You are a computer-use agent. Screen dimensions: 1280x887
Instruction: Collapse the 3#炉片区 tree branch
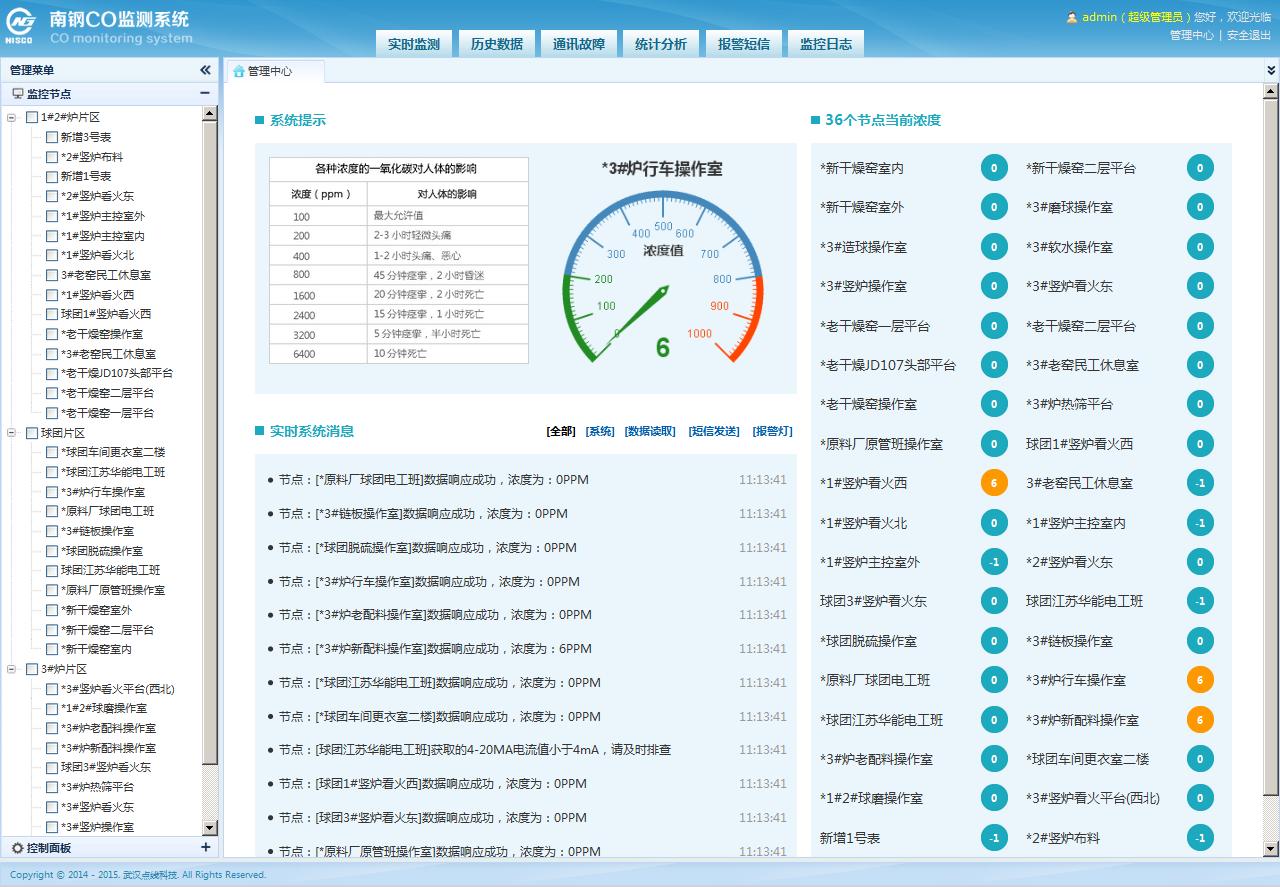[12, 670]
